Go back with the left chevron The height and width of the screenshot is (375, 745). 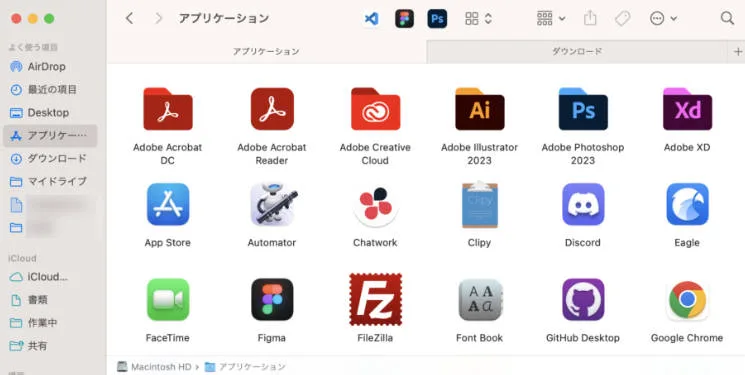click(x=129, y=19)
